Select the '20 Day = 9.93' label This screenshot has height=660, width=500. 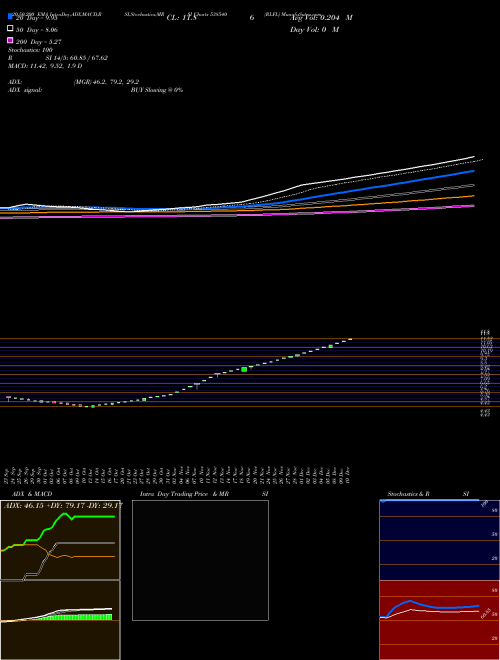(37, 18)
